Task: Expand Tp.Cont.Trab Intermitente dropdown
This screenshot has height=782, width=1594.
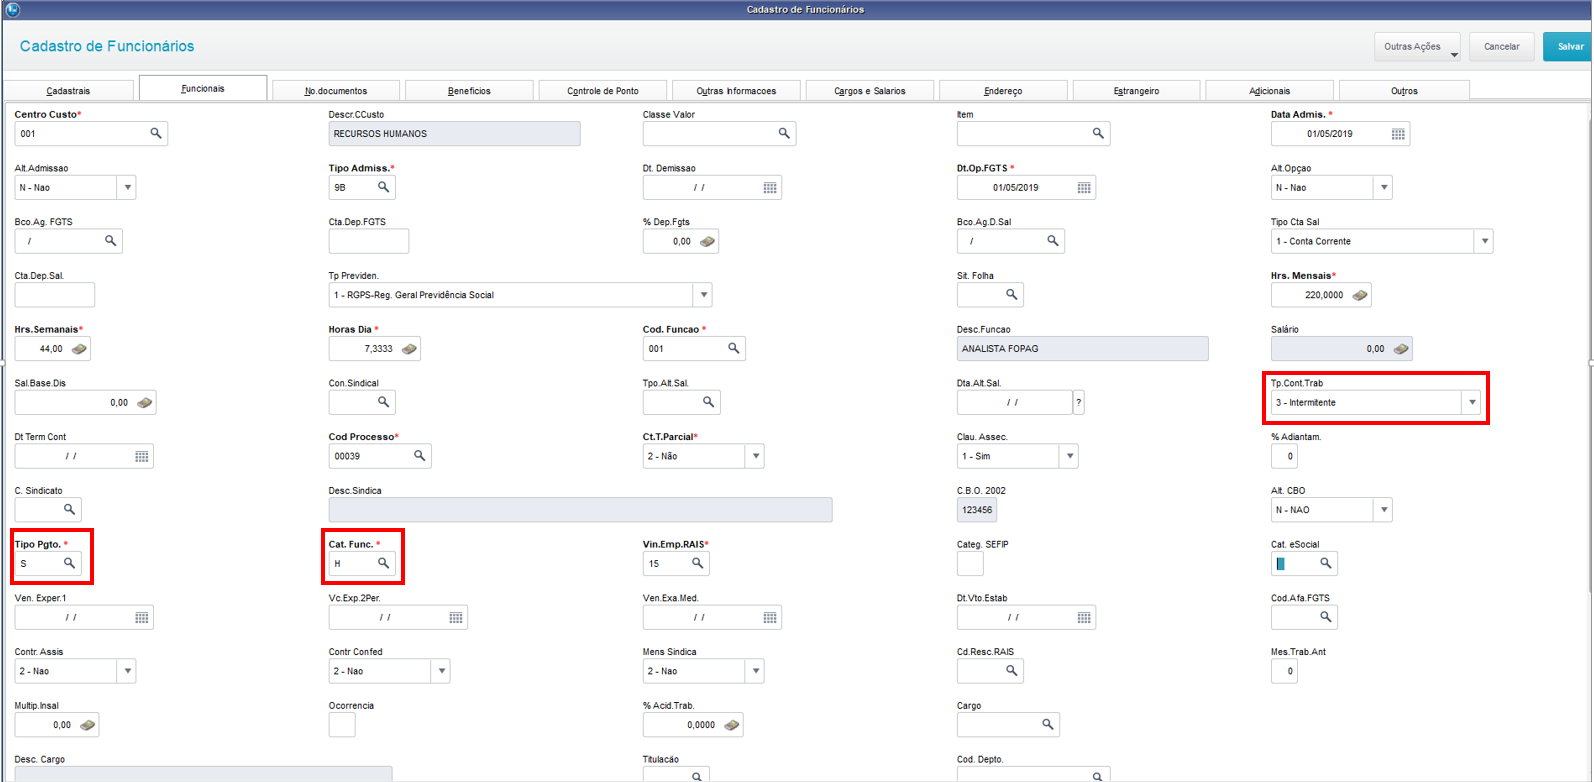Action: [x=1471, y=403]
